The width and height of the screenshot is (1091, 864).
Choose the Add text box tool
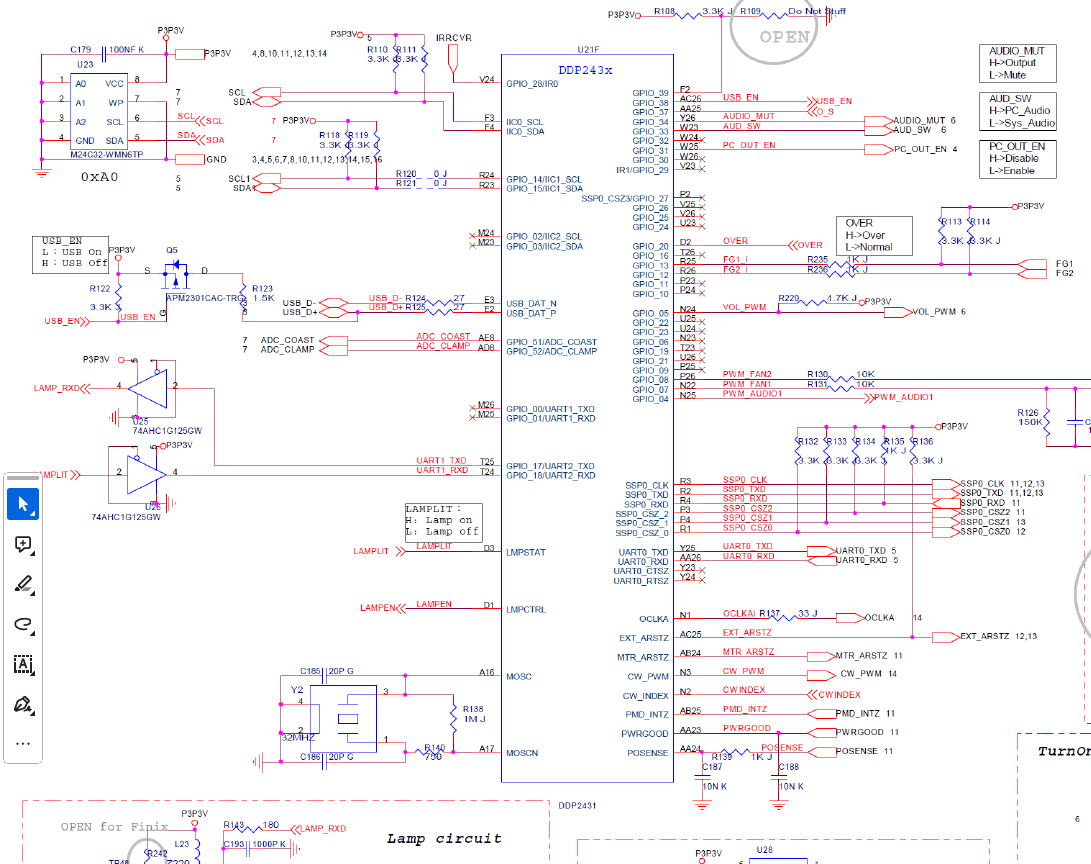pyautogui.click(x=23, y=664)
